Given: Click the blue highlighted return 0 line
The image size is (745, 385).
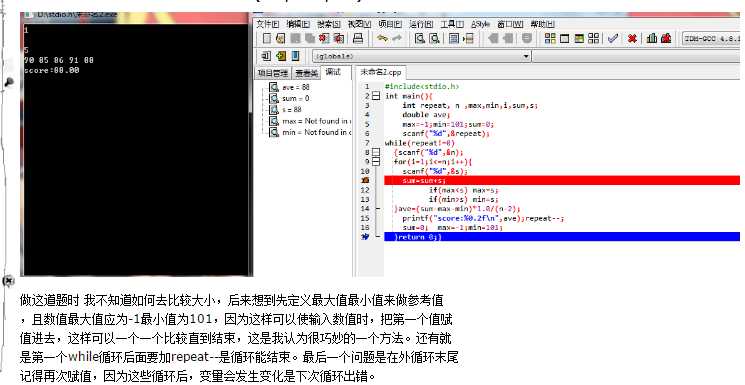Looking at the screenshot, I should [x=562, y=237].
